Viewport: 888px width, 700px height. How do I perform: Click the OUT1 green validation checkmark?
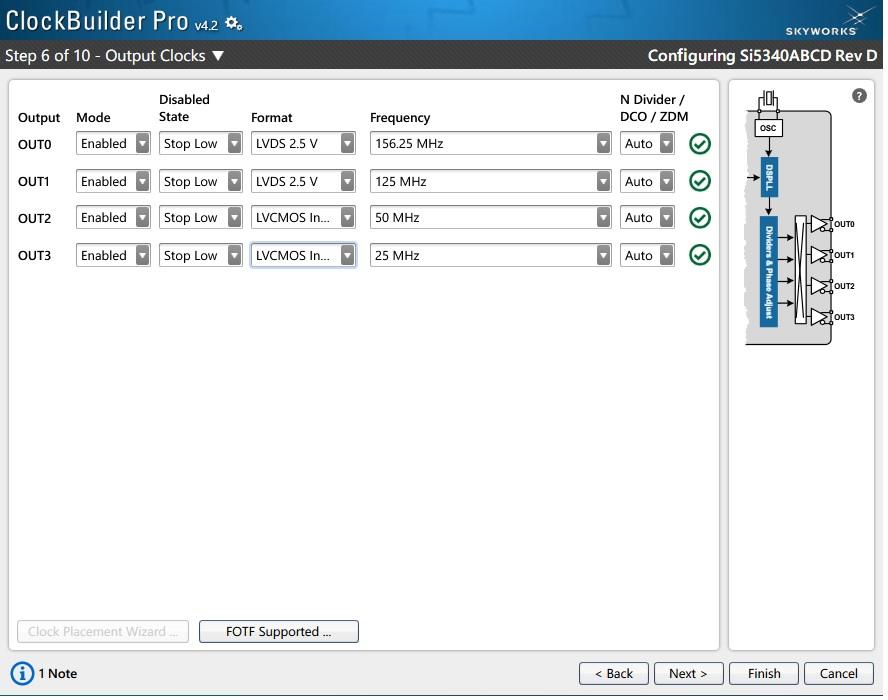(x=699, y=181)
